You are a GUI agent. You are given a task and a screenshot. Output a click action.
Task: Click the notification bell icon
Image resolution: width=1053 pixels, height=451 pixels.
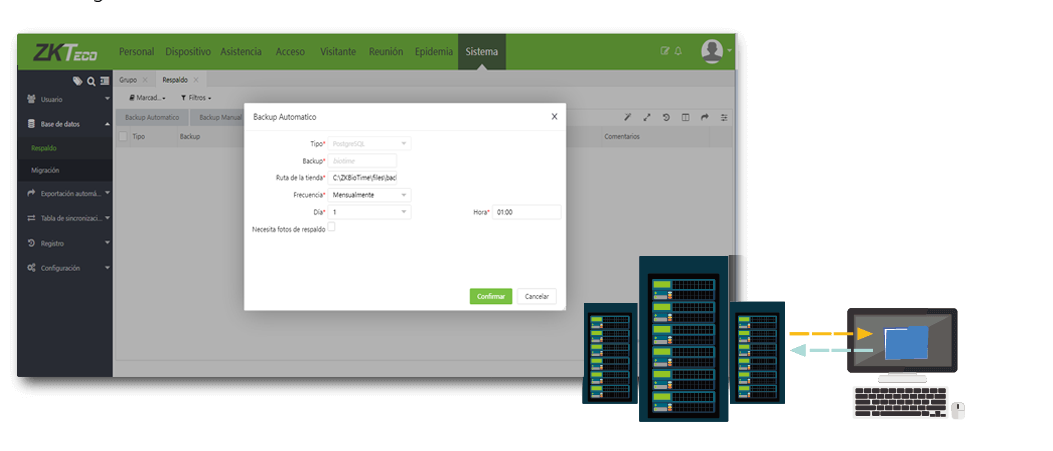tap(678, 51)
